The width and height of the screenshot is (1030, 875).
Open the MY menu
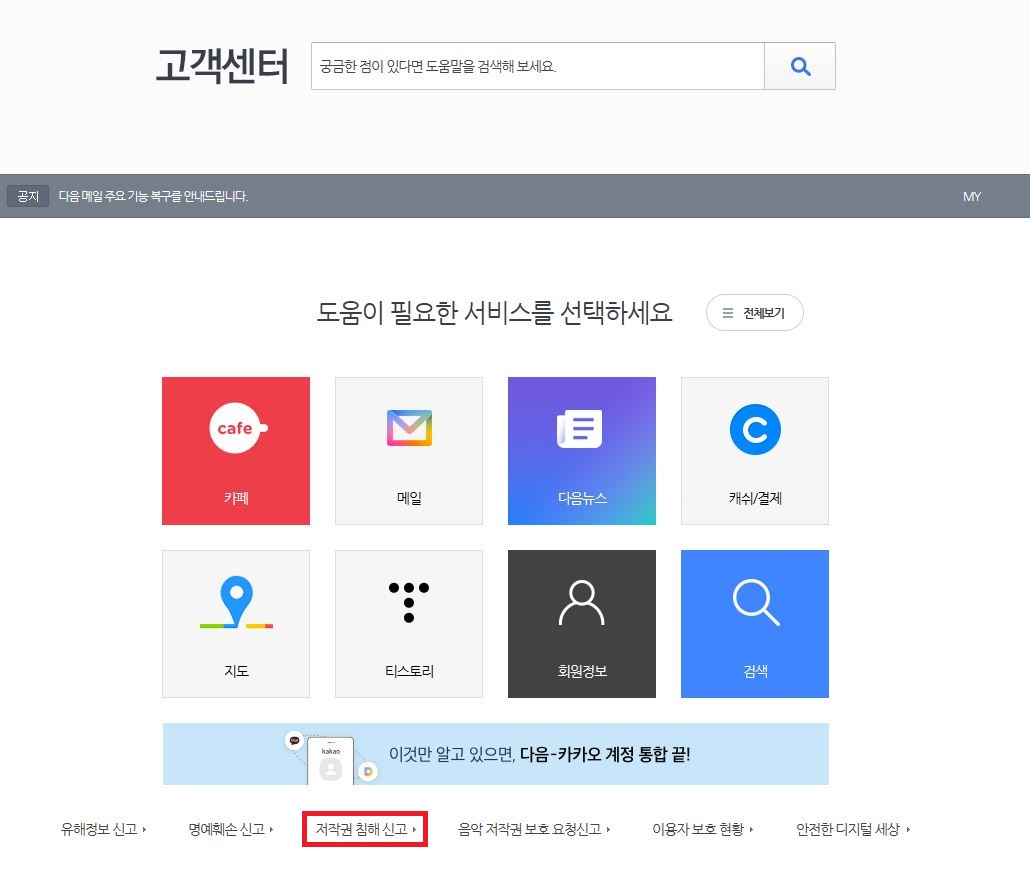(x=972, y=196)
